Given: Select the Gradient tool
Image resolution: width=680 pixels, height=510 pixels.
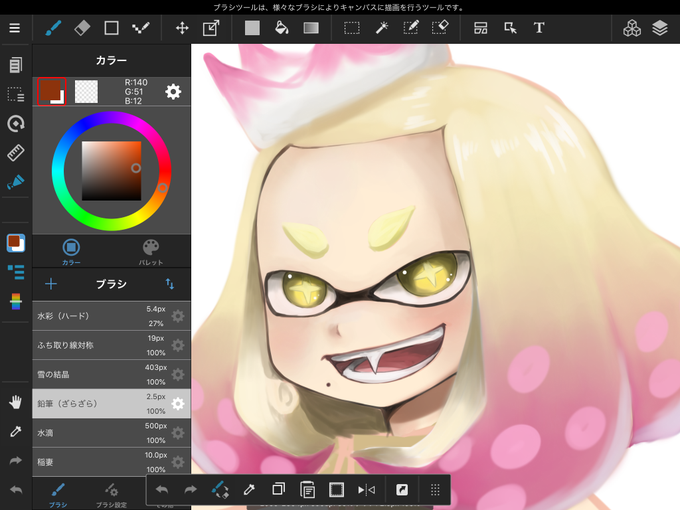Looking at the screenshot, I should tap(311, 28).
